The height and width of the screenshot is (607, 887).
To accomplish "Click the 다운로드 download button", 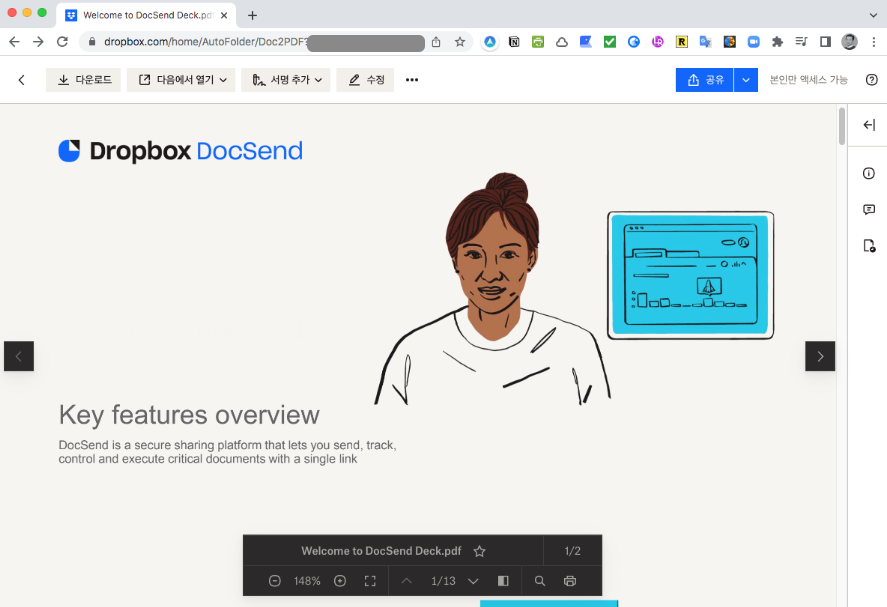I will point(83,80).
